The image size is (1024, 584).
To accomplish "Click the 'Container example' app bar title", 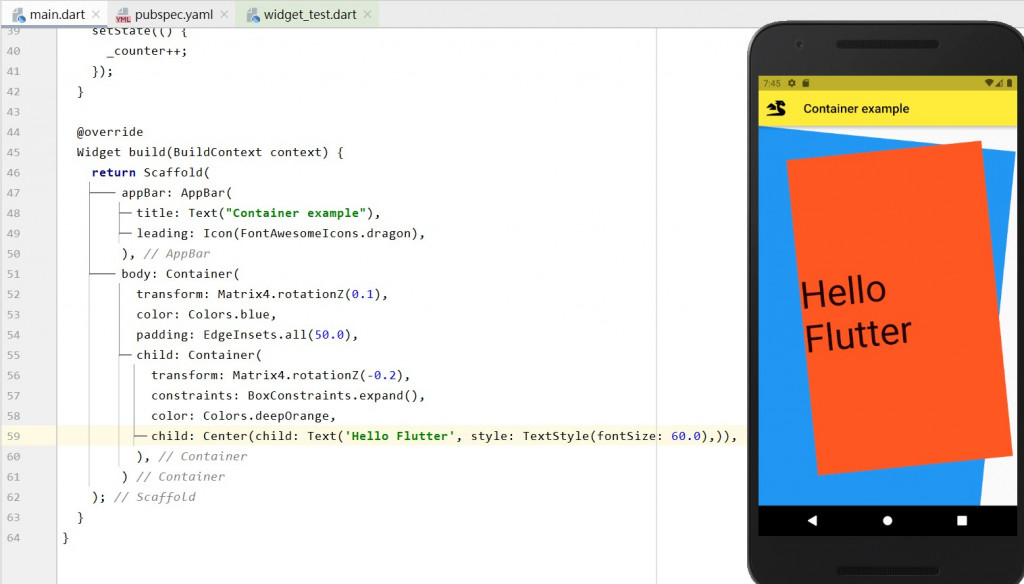I will (x=856, y=108).
